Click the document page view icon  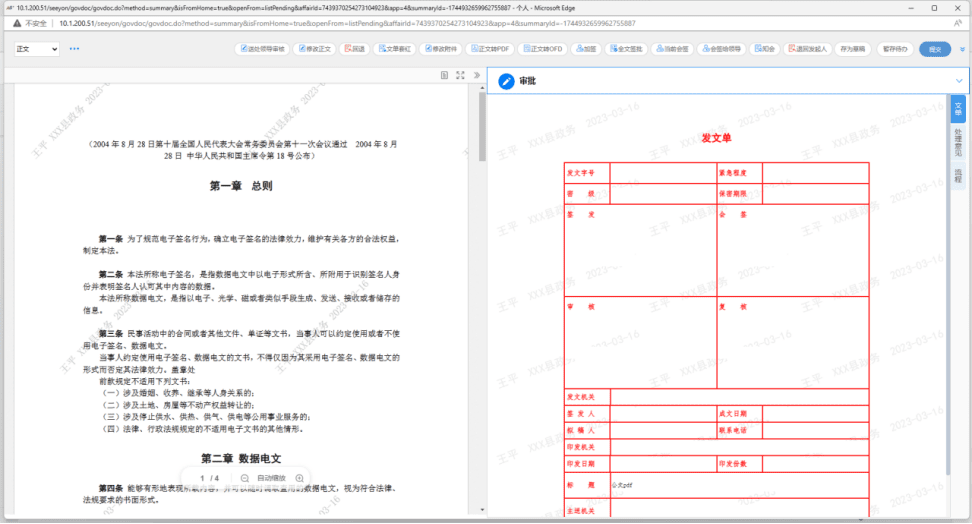(444, 75)
